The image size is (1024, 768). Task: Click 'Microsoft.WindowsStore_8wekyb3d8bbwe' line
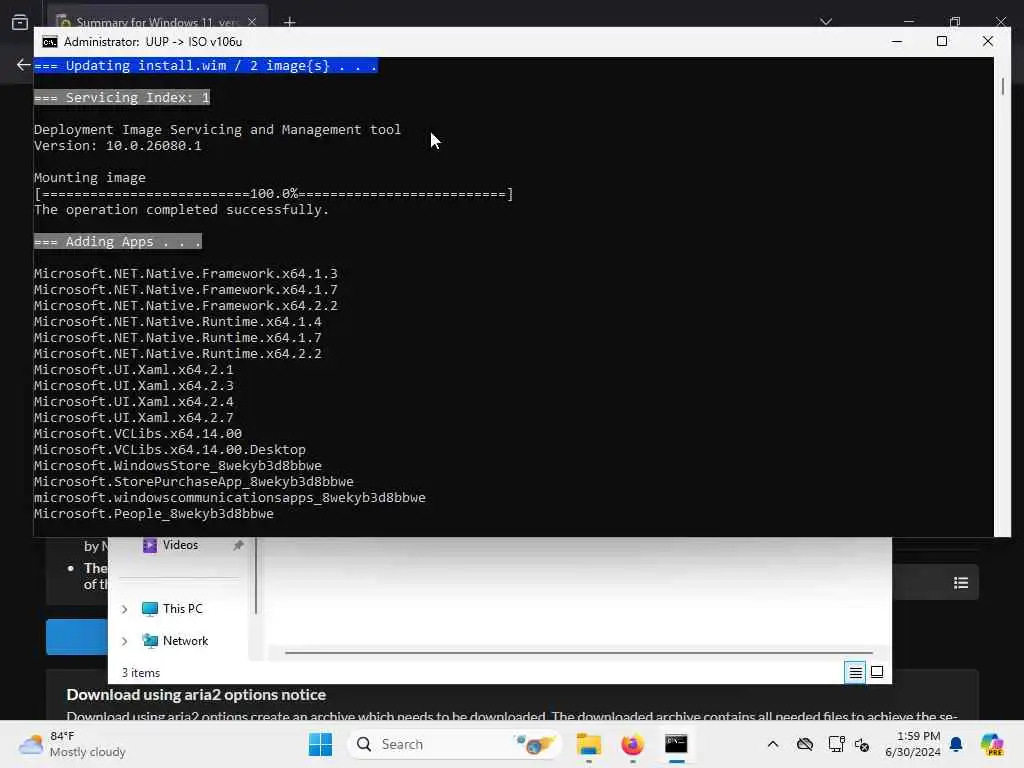178,466
